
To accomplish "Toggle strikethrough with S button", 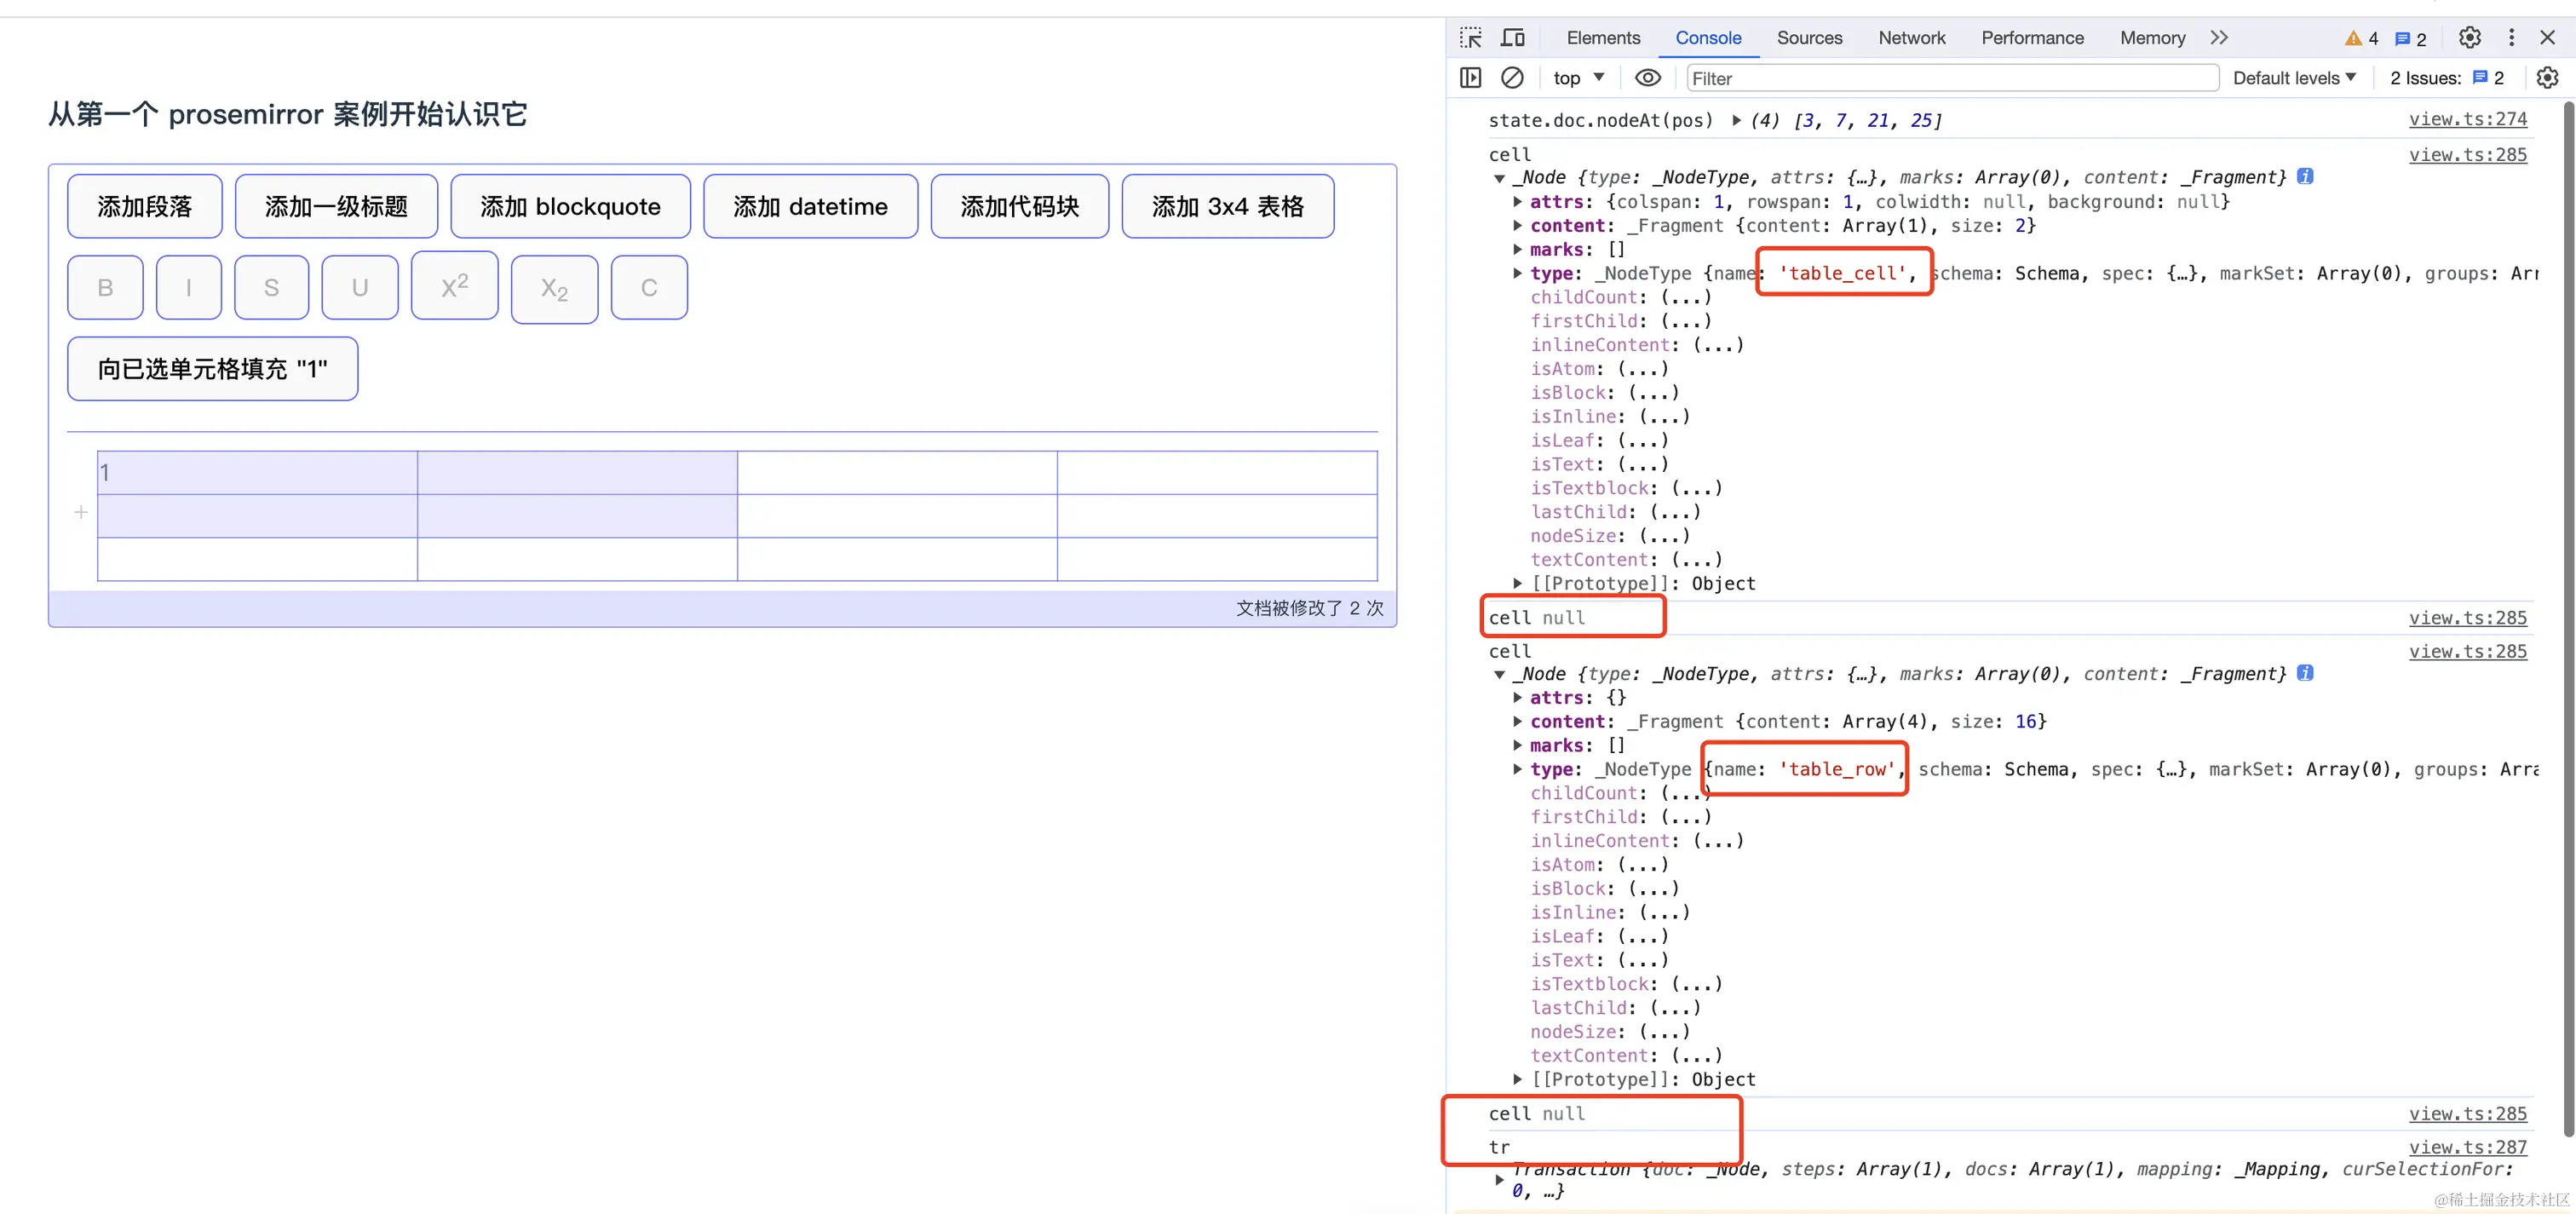I will (x=271, y=288).
